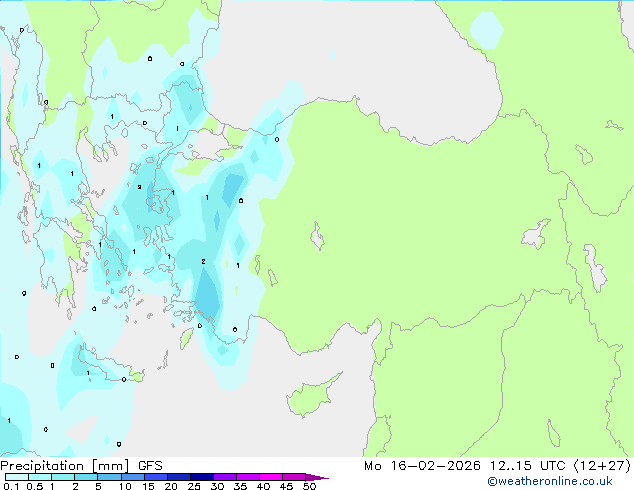Click the '12..15 UTC' time text
634x490 pixels.
coord(527,466)
